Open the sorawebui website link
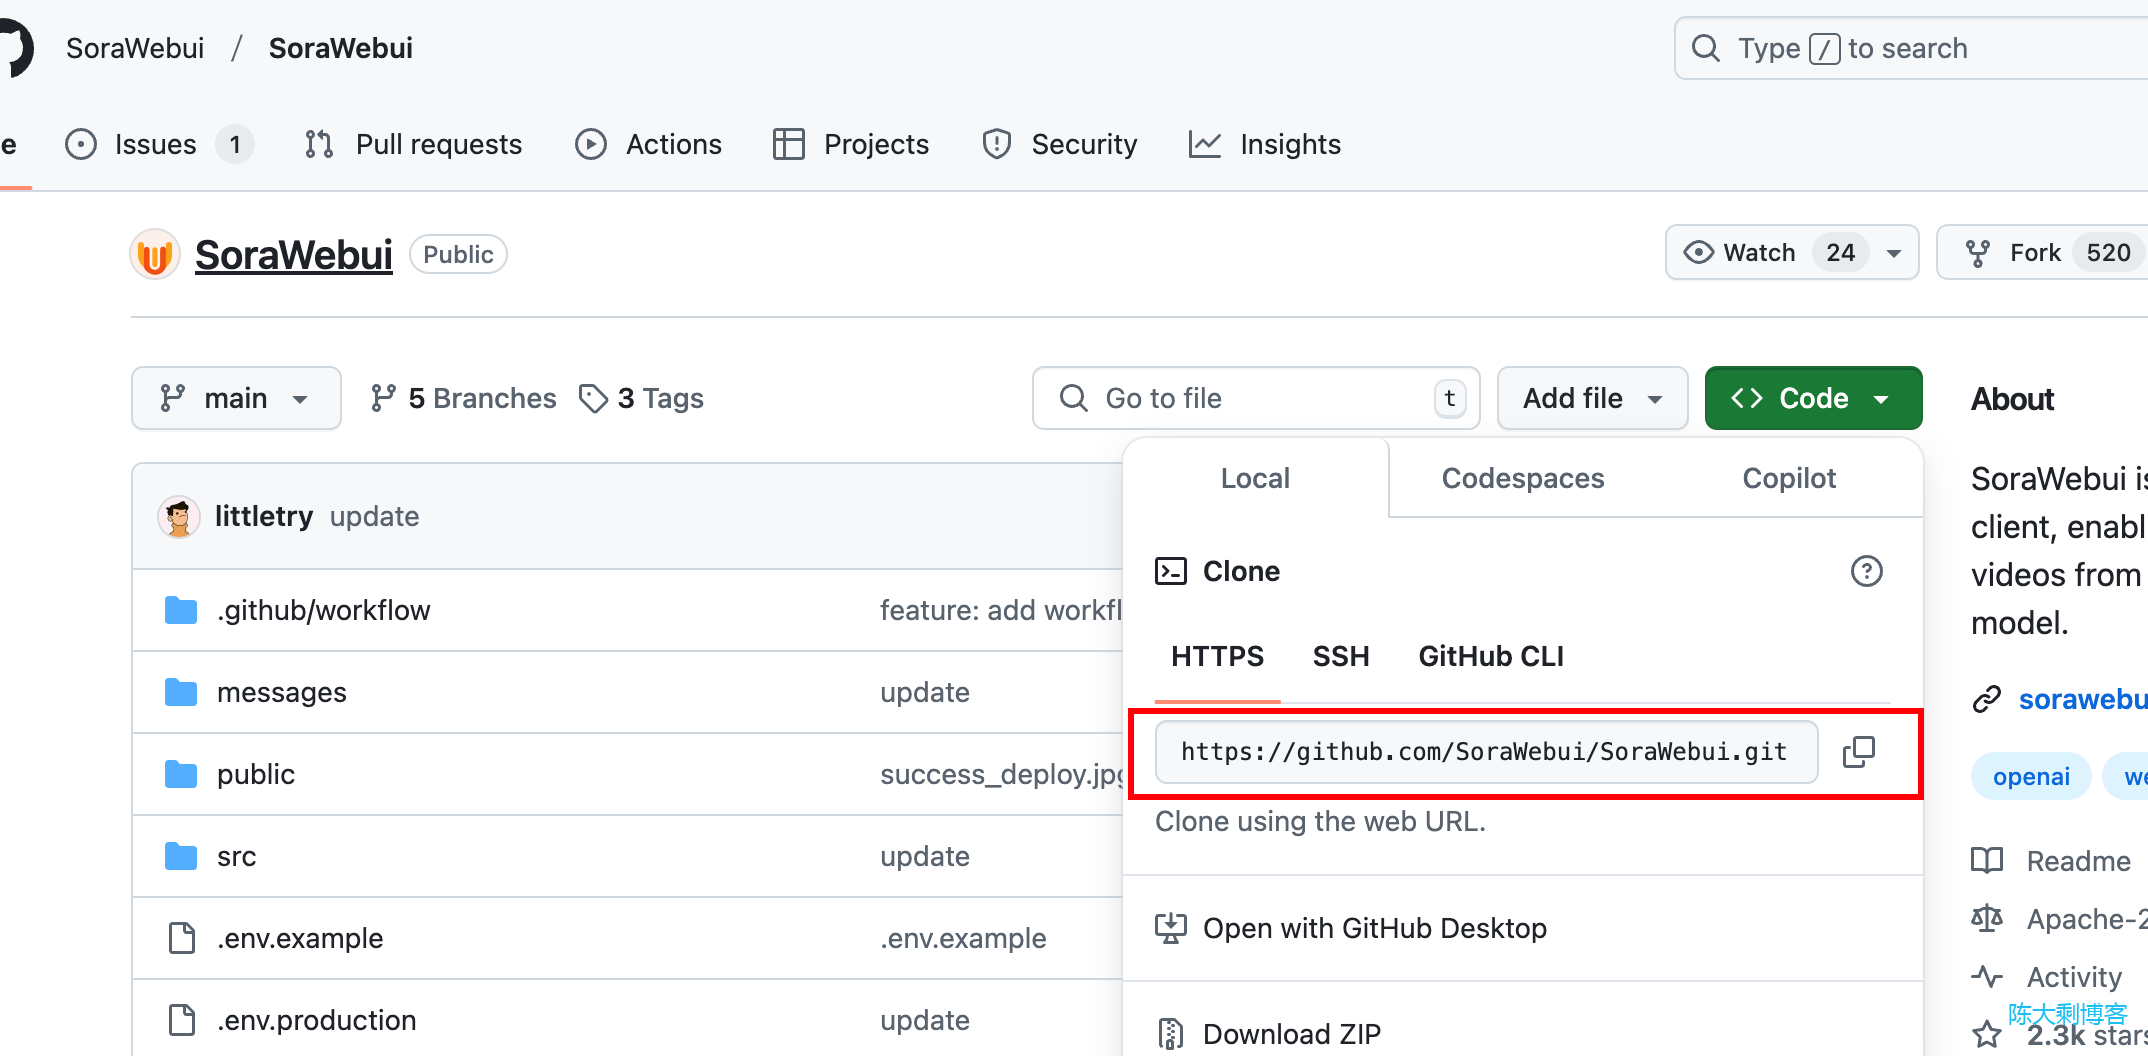 coord(2082,699)
